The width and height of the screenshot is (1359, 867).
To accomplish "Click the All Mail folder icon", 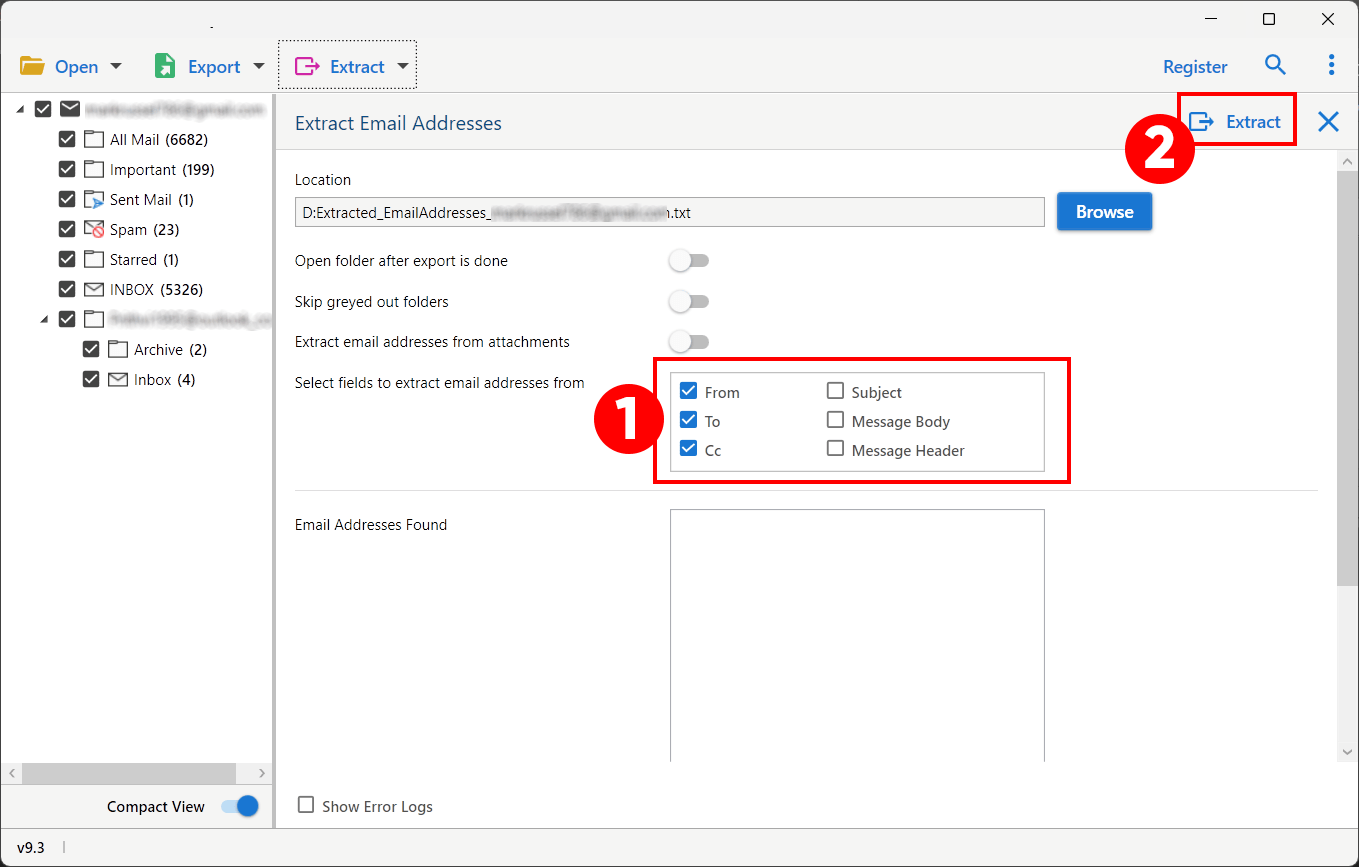I will [x=94, y=139].
